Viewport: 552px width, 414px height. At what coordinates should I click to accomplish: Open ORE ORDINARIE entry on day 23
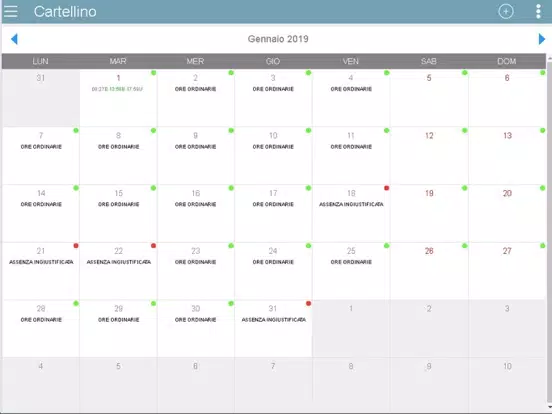195,262
